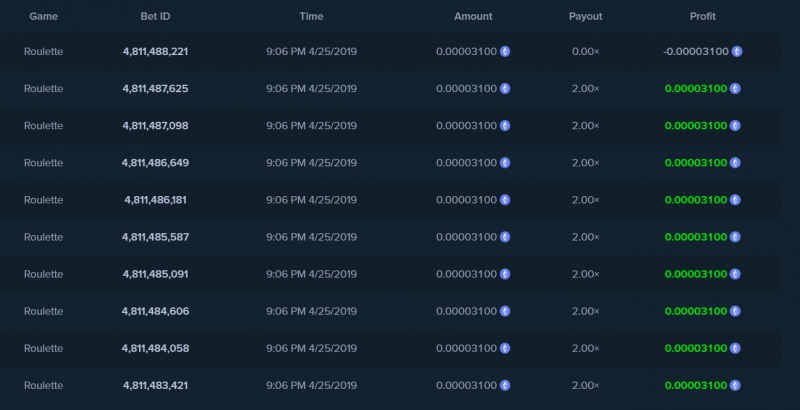Click the Profit Ethereum icon for bet 4,811,485,587
The image size is (800, 410).
point(735,237)
